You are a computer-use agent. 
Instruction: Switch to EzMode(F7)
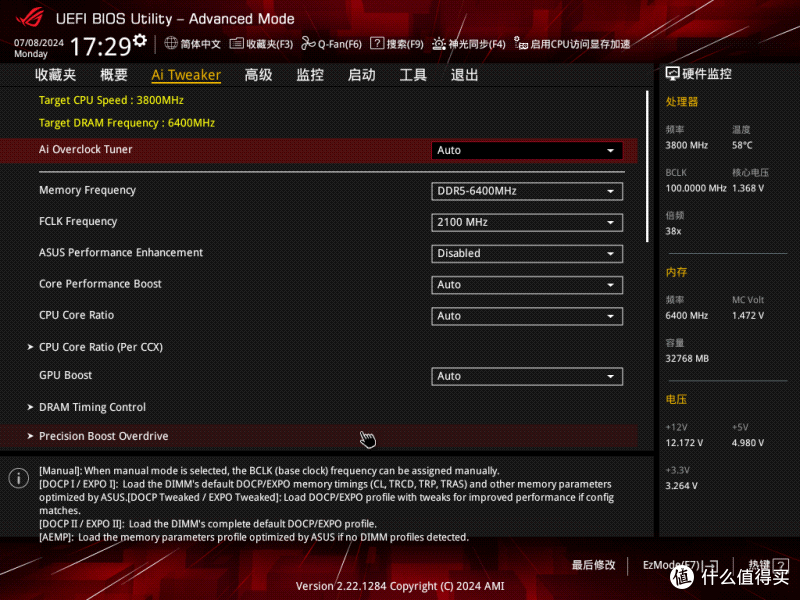[681, 565]
